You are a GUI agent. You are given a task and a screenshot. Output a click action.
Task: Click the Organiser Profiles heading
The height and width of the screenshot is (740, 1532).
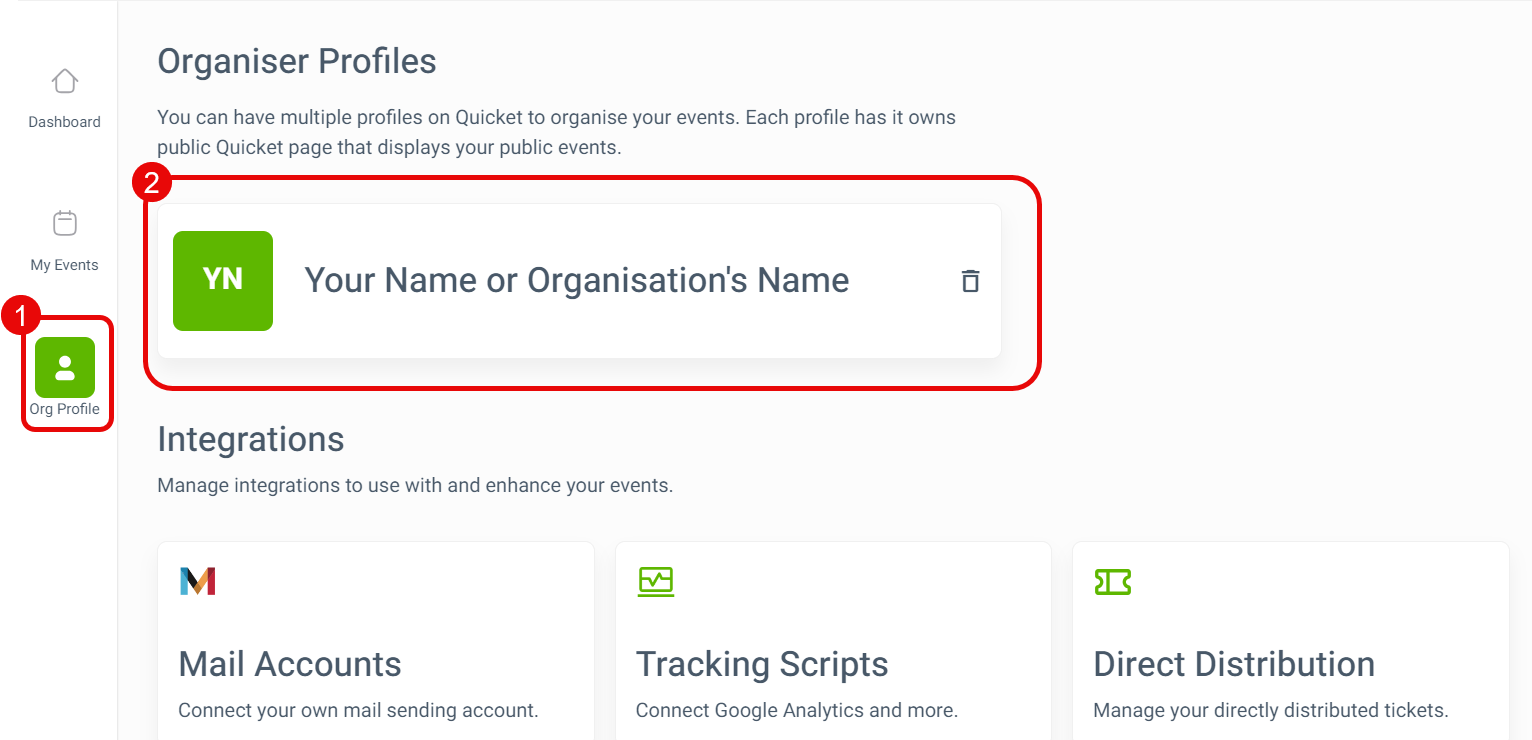tap(297, 62)
